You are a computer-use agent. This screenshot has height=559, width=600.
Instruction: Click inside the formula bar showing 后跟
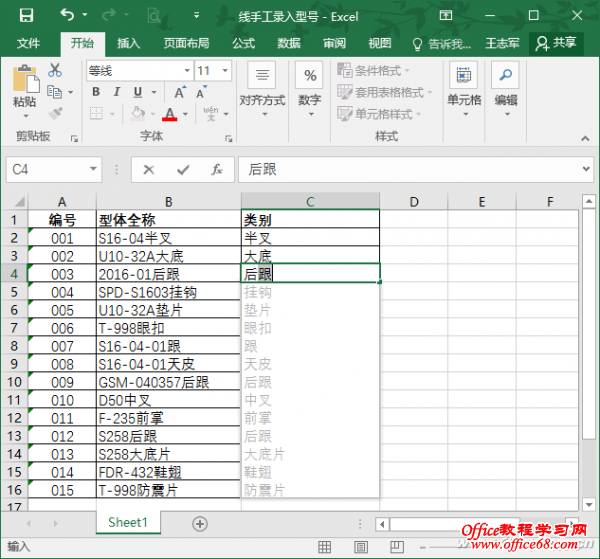click(400, 170)
